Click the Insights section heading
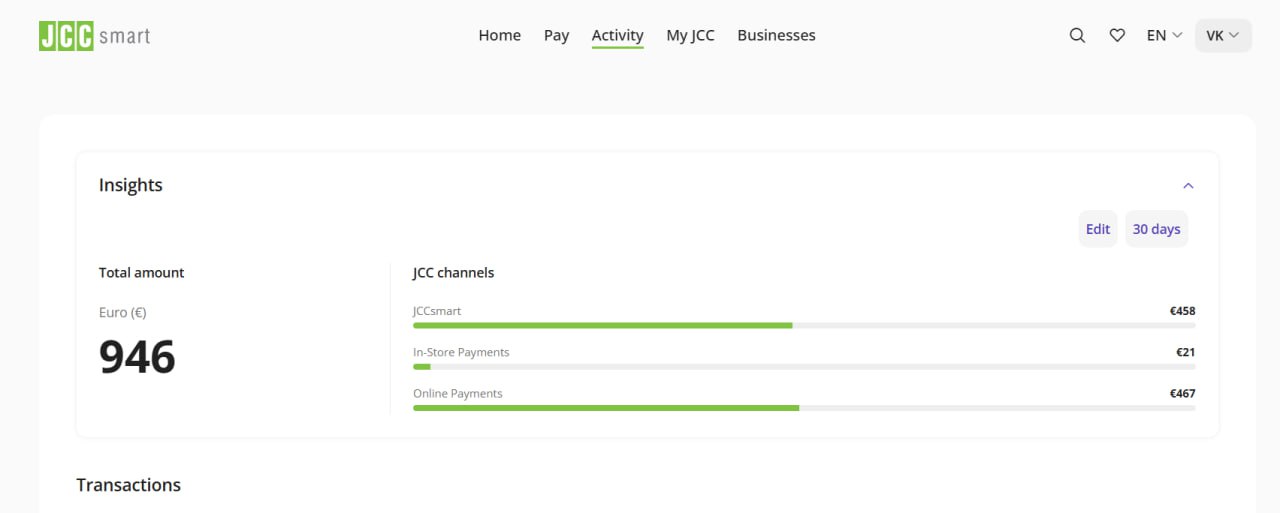This screenshot has height=513, width=1280. click(130, 185)
